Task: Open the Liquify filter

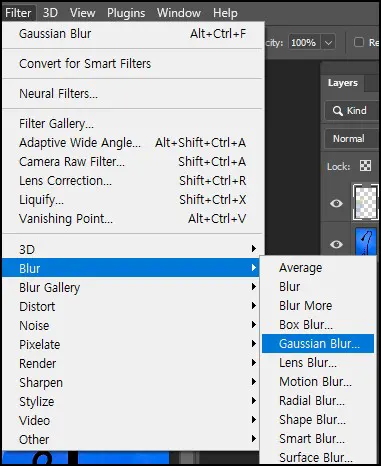Action: click(133, 200)
